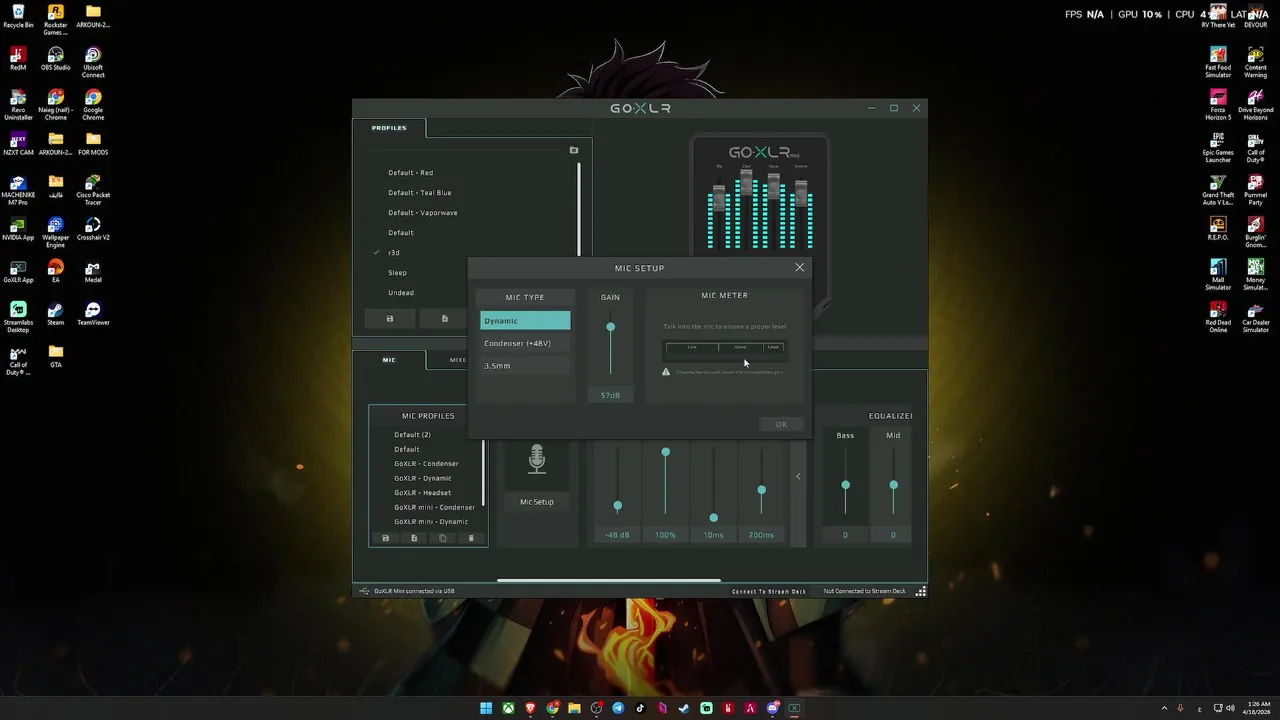1280x720 pixels.
Task: Click the taskbar volume speaker icon
Action: point(1230,708)
